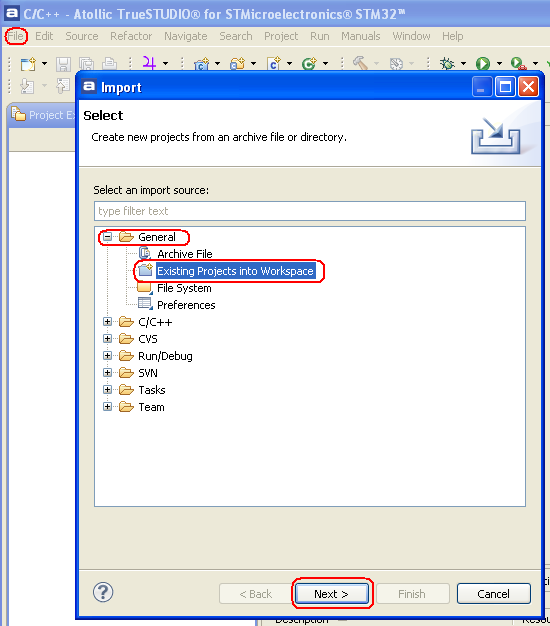Expand the Run/Debug folder node
The height and width of the screenshot is (626, 550).
(x=107, y=355)
